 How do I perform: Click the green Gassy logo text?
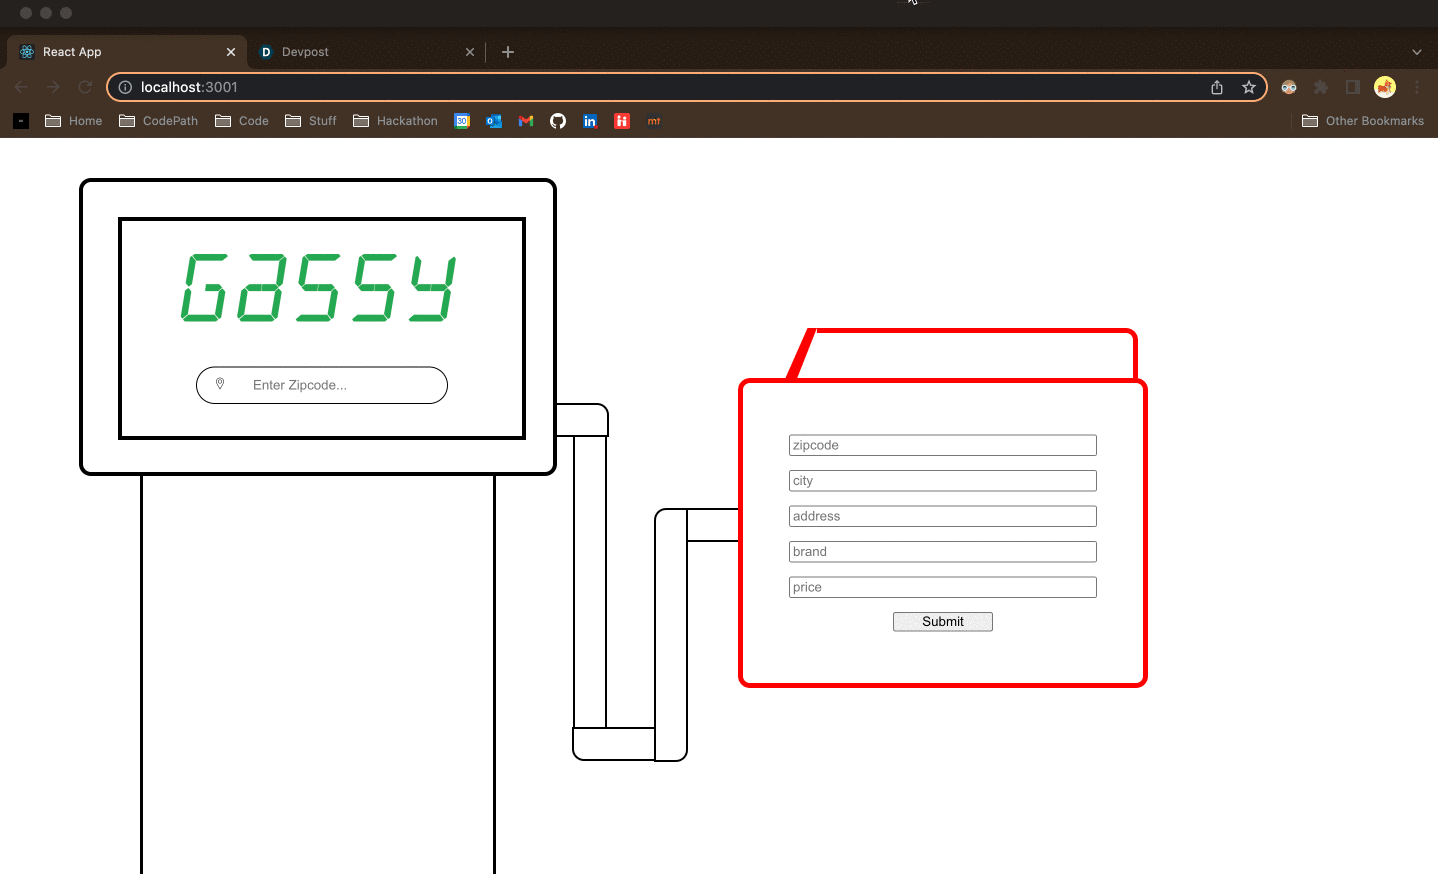coord(319,288)
